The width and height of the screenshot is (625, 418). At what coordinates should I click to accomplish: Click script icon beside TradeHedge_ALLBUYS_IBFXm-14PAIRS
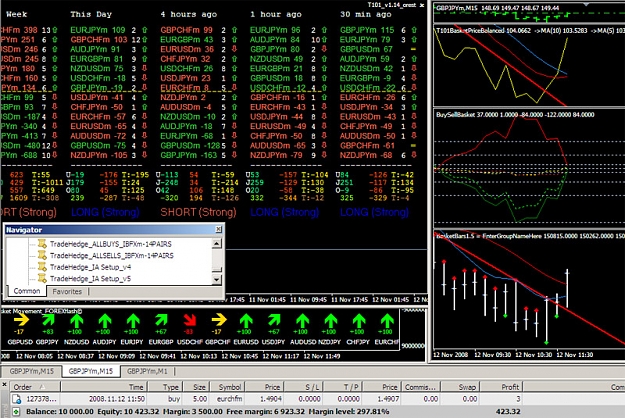(42, 243)
